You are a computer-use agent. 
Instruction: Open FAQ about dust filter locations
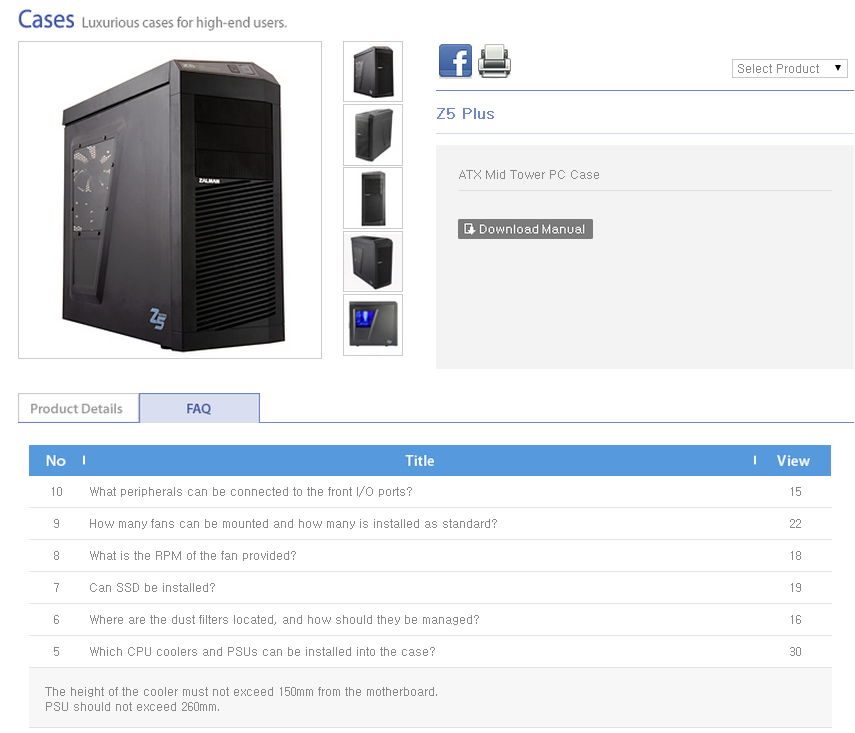(284, 620)
